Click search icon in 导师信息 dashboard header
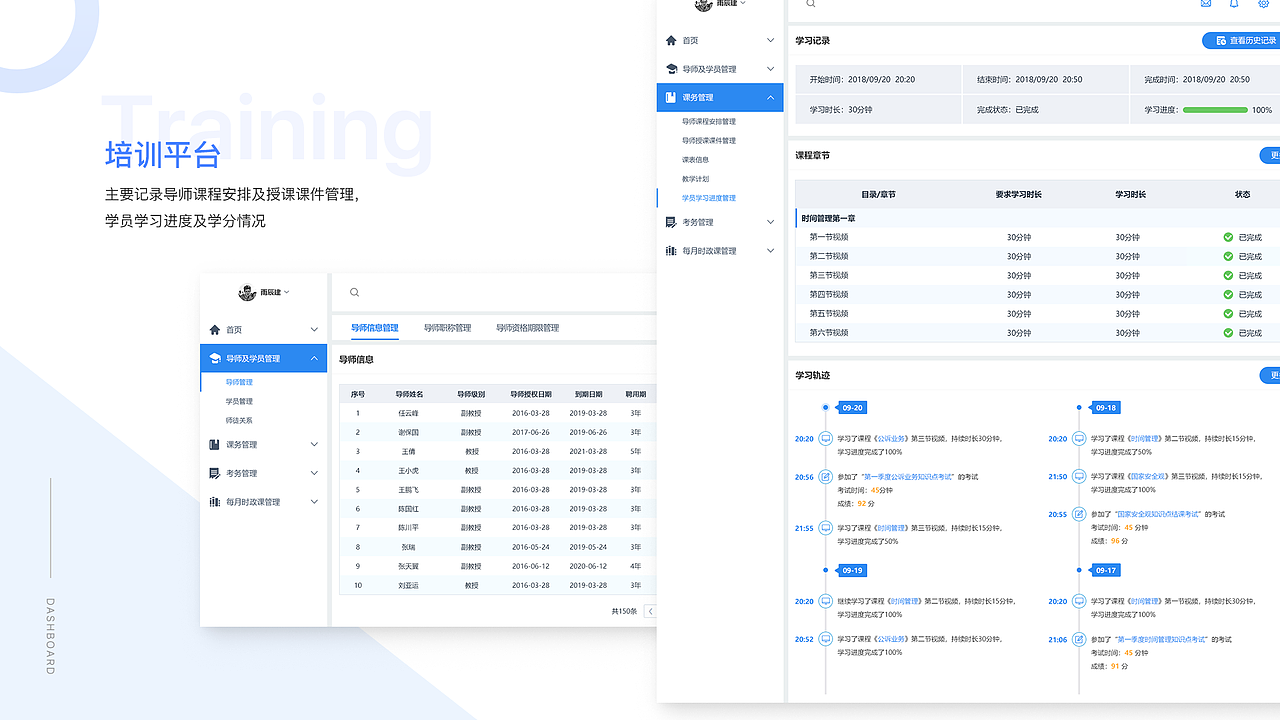Viewport: 1280px width, 720px height. [354, 293]
